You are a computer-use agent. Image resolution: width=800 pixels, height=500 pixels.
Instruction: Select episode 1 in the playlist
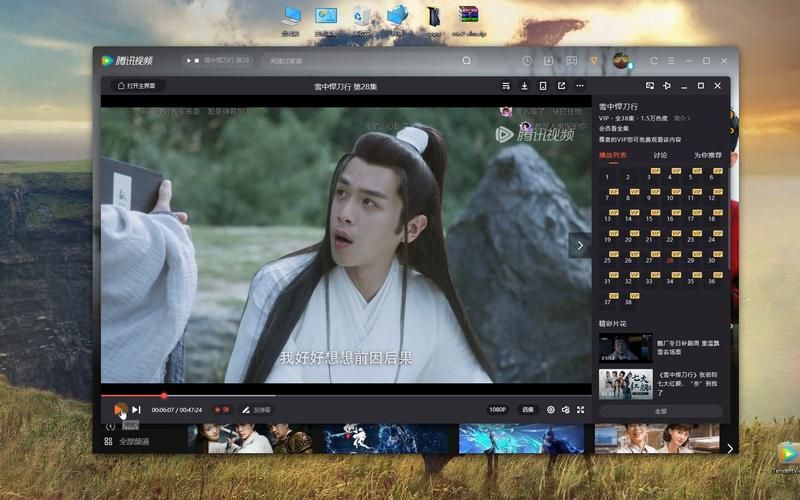click(x=607, y=177)
